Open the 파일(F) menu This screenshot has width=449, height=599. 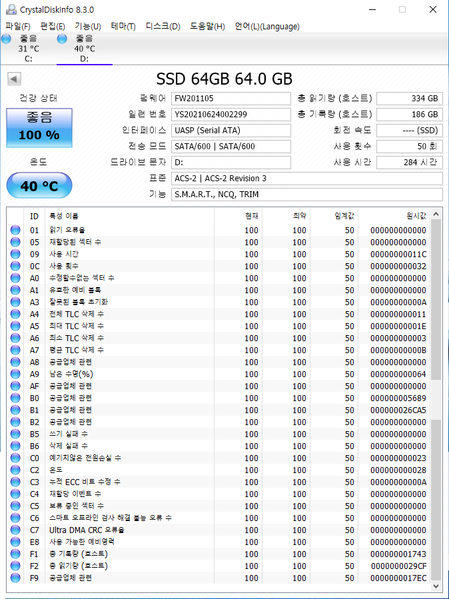[x=18, y=26]
